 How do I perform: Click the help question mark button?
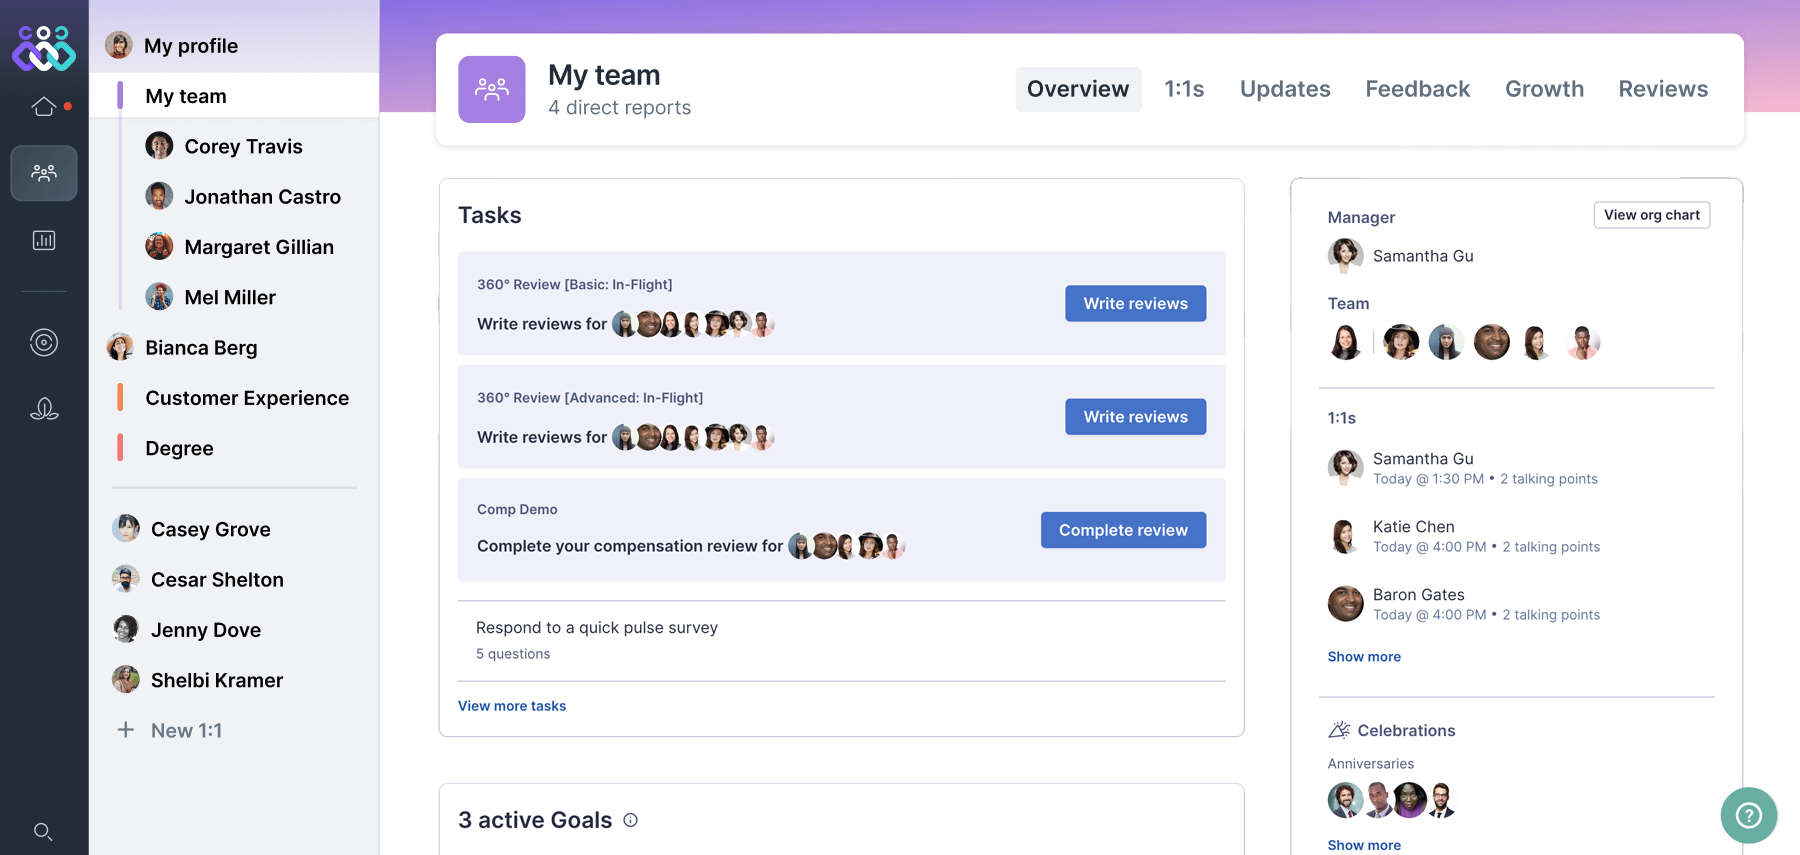[1748, 815]
